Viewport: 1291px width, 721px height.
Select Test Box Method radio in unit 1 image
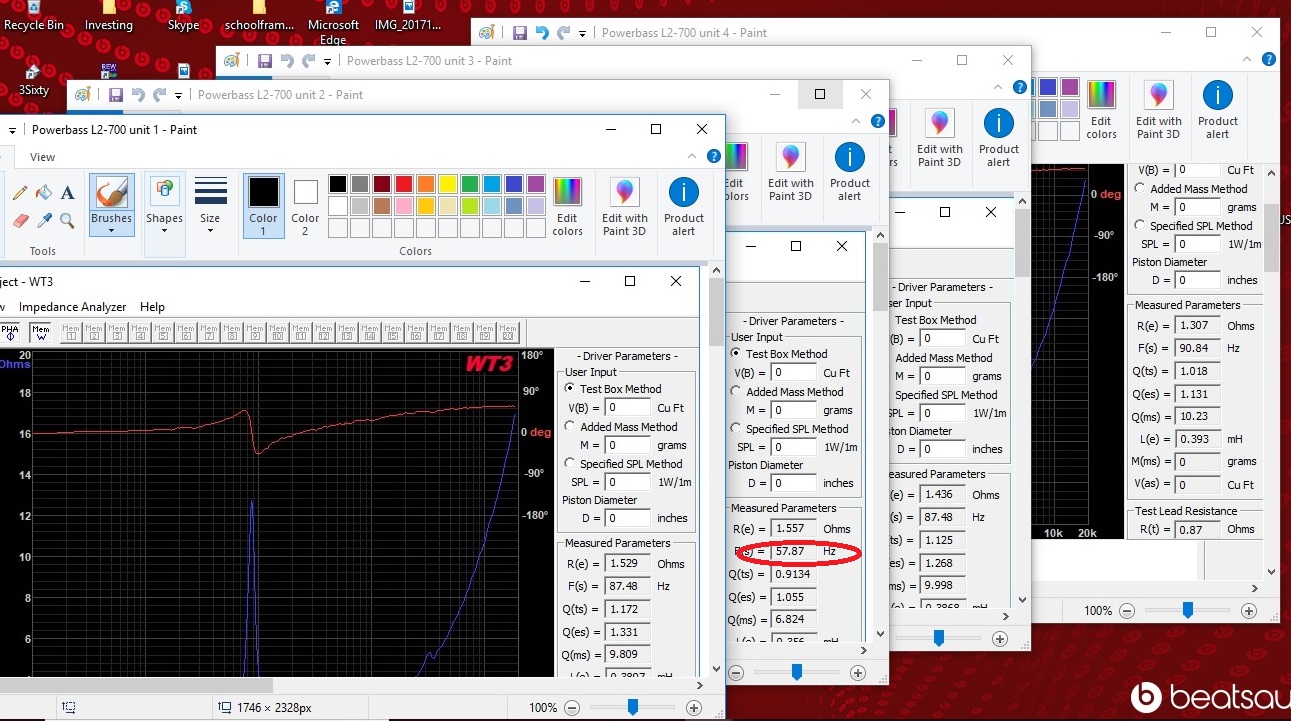coord(570,389)
